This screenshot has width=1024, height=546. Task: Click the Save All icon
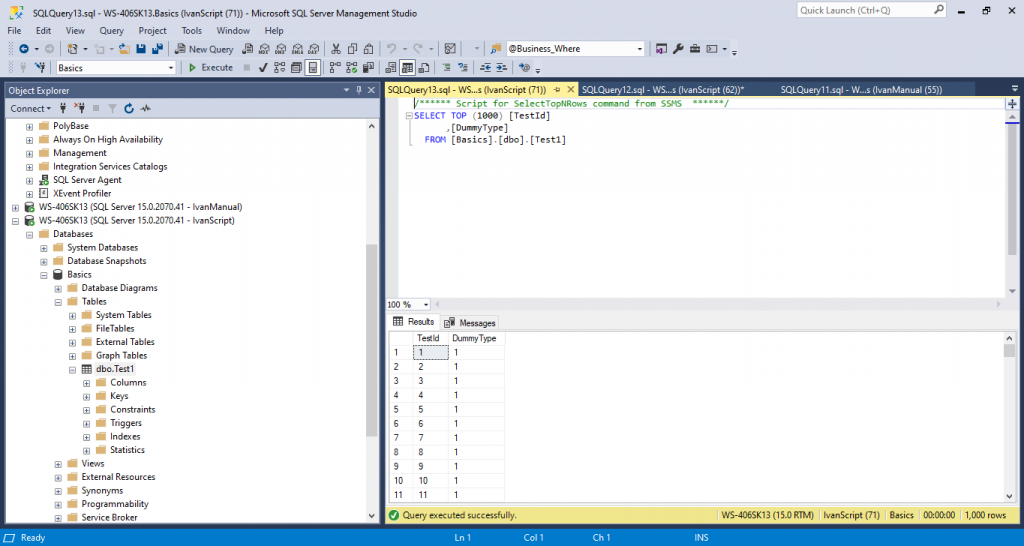point(157,49)
